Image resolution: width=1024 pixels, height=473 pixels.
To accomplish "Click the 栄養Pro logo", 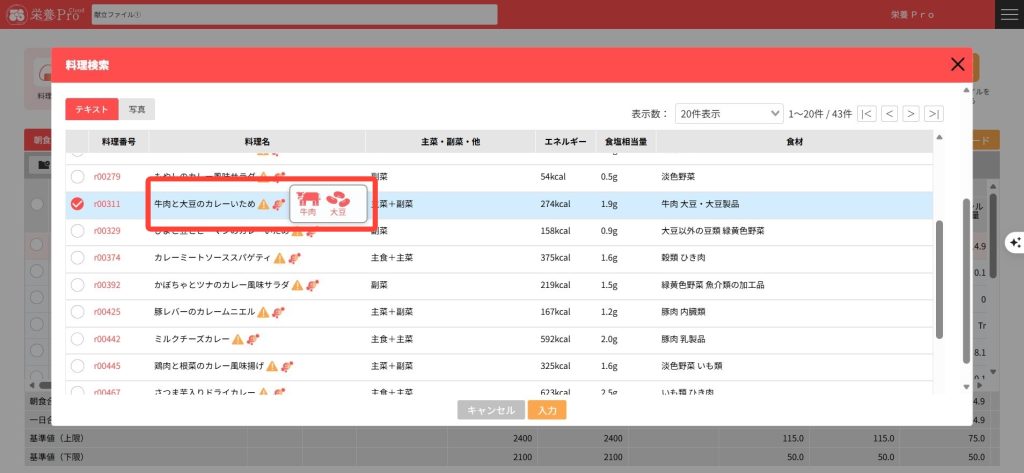I will pyautogui.click(x=43, y=15).
